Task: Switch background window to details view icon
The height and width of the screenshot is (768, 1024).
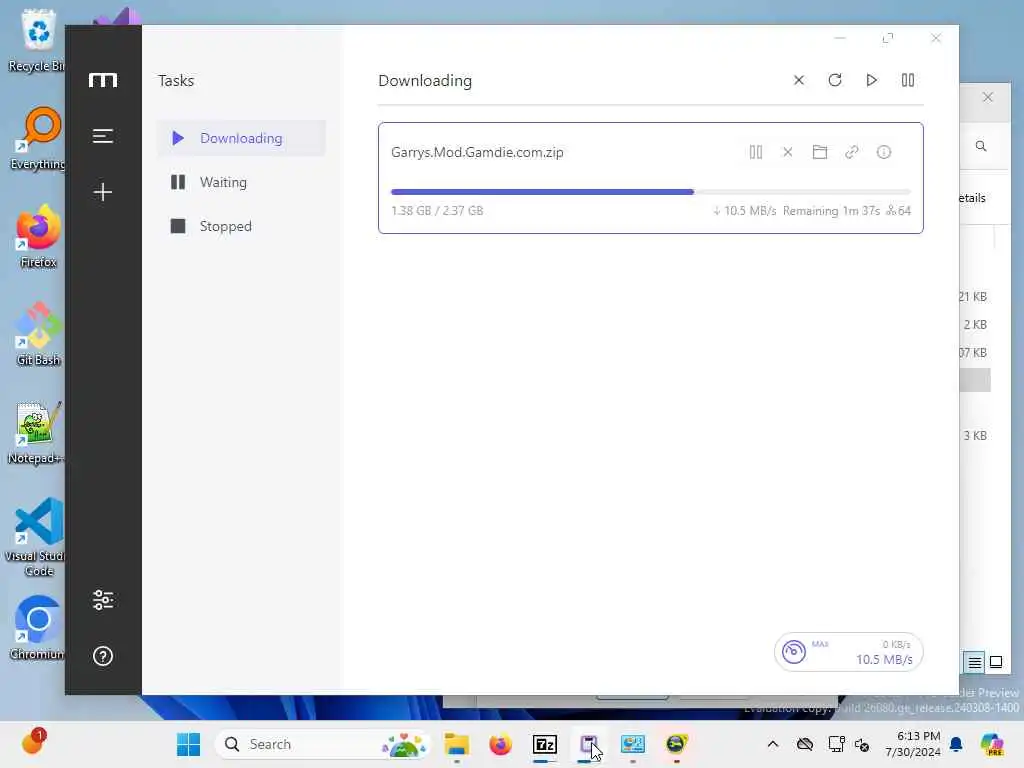Action: [x=974, y=662]
